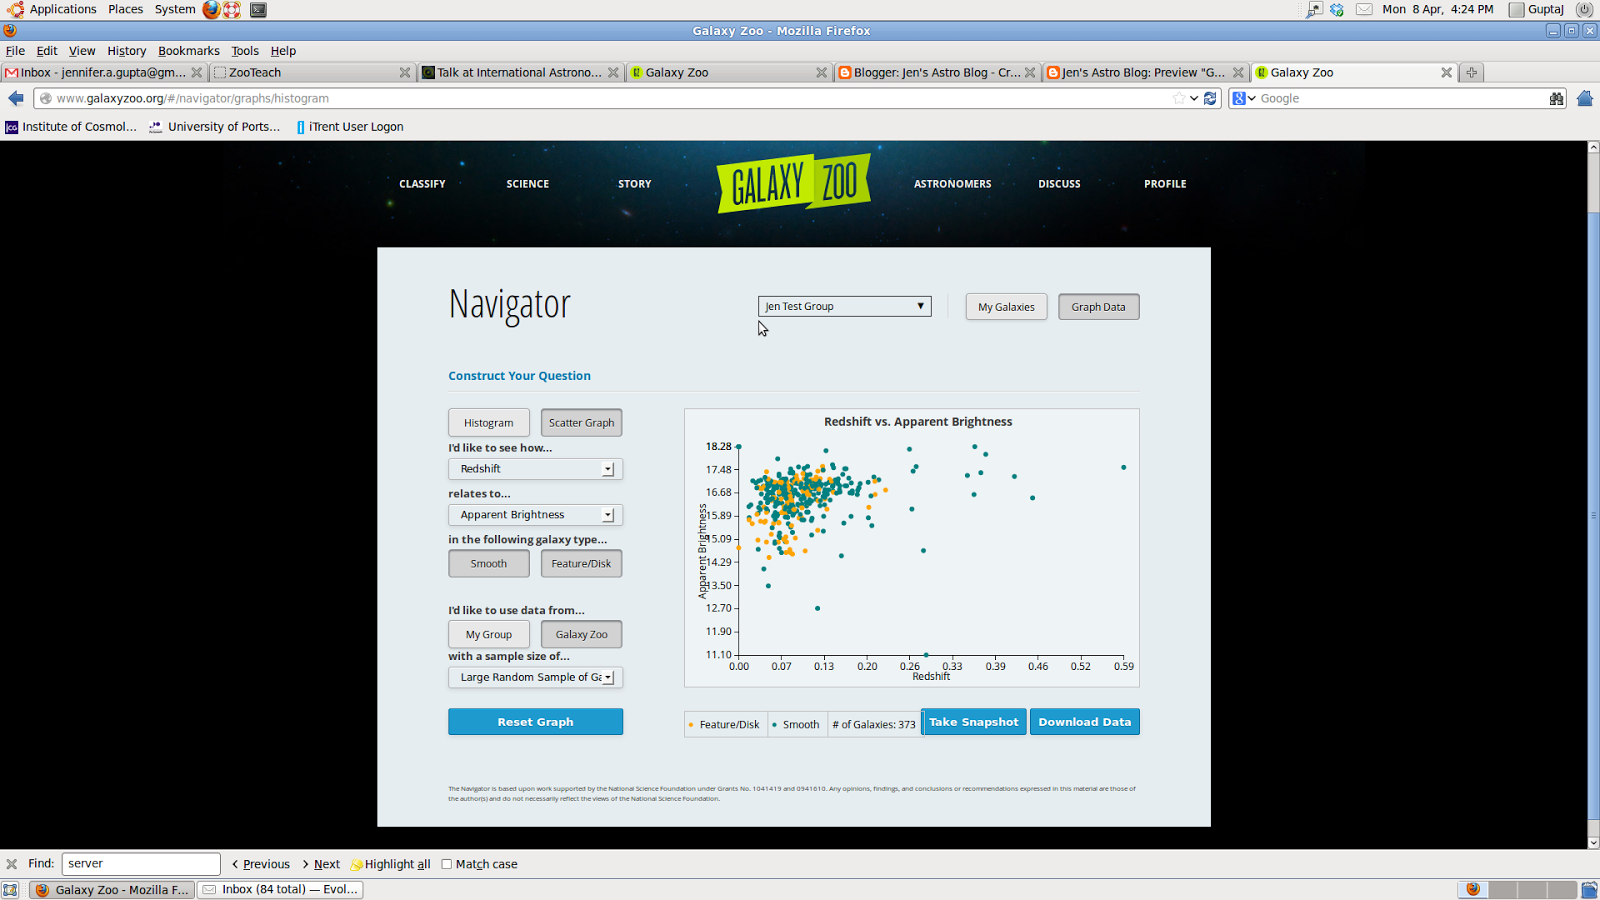Bookmark page with the star icon

[1178, 98]
